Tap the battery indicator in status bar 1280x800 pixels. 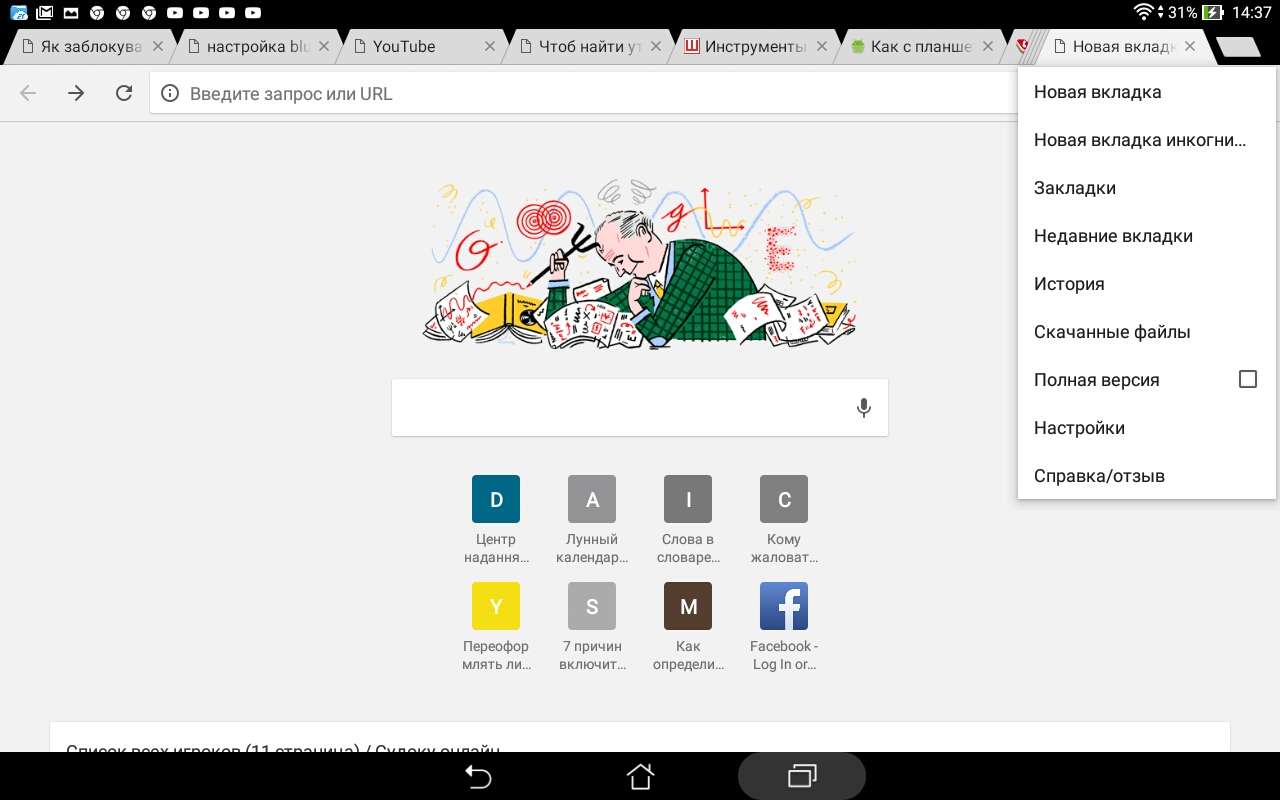point(1213,13)
